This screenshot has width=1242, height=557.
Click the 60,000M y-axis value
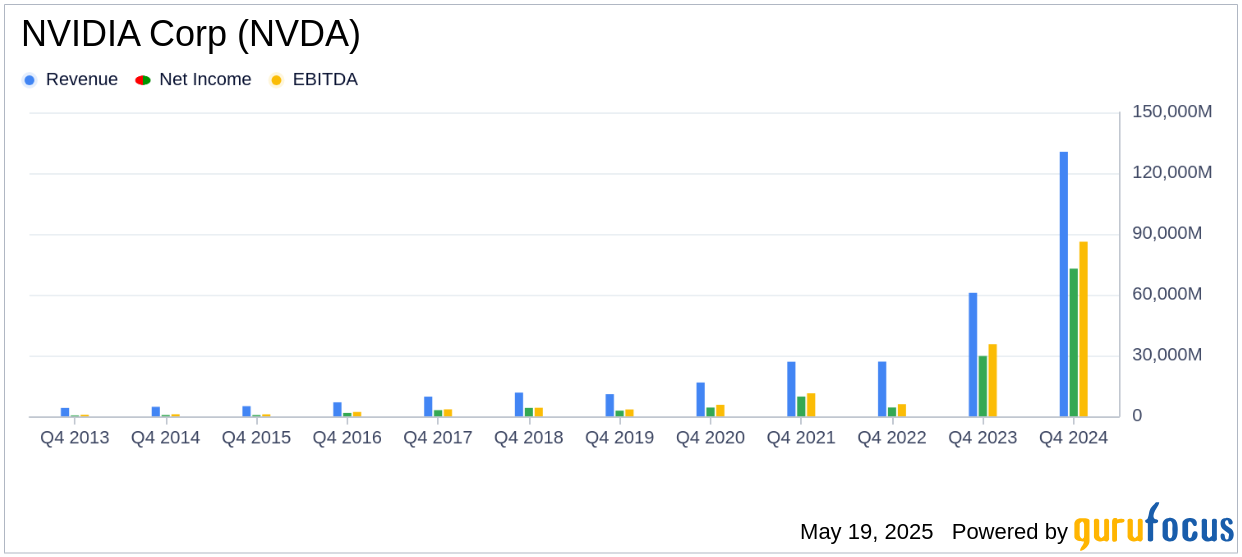pyautogui.click(x=1167, y=294)
